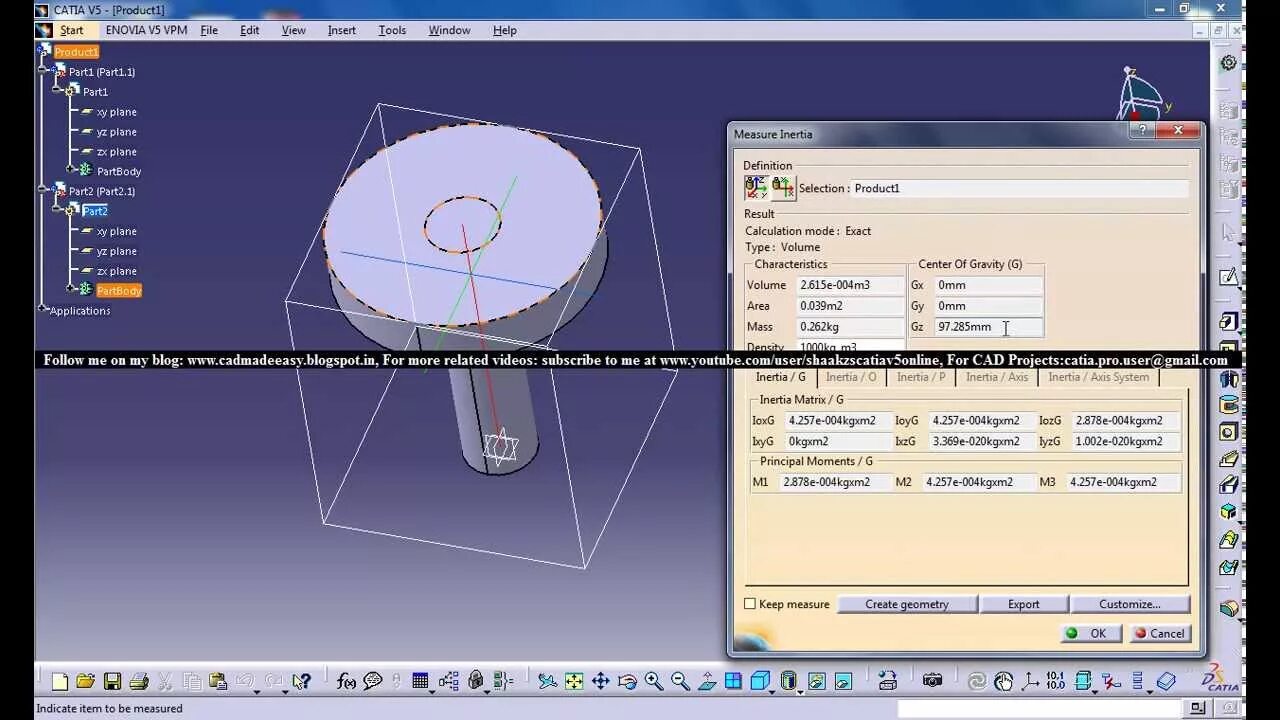This screenshot has width=1280, height=720.
Task: Click the Open file folder icon
Action: coord(86,681)
